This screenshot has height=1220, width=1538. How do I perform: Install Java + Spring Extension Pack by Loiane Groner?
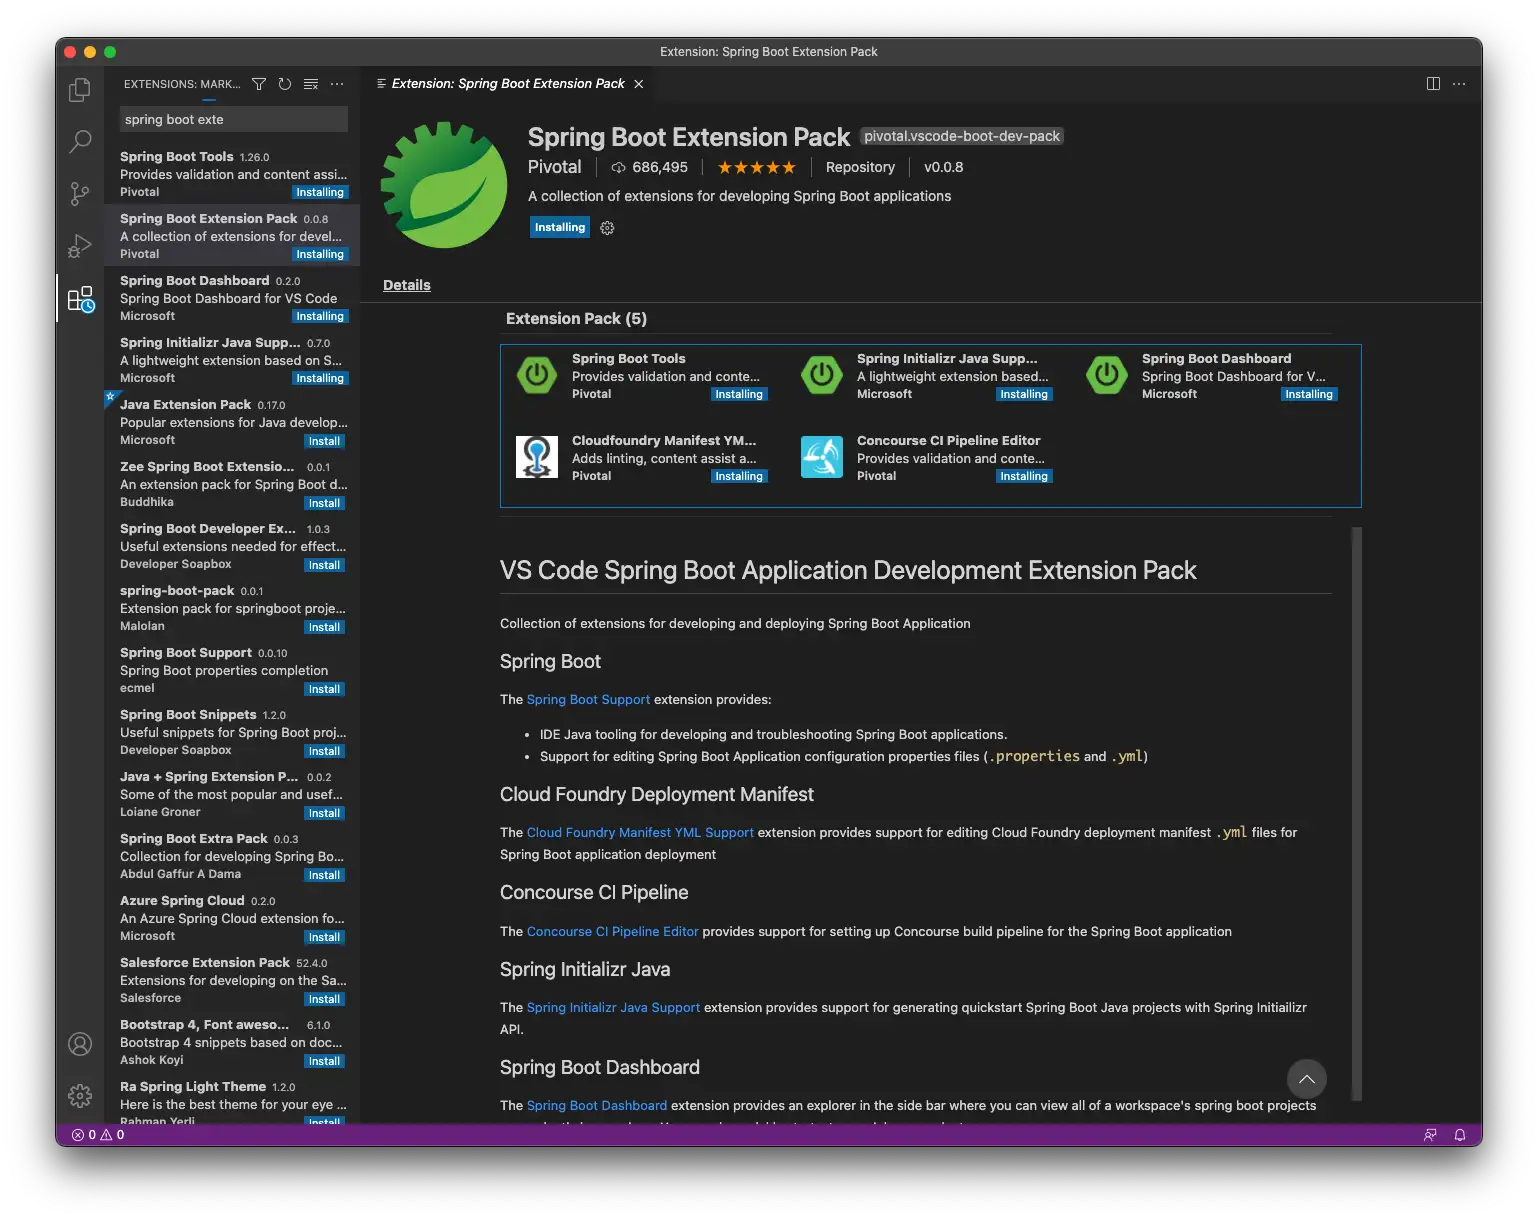(324, 813)
